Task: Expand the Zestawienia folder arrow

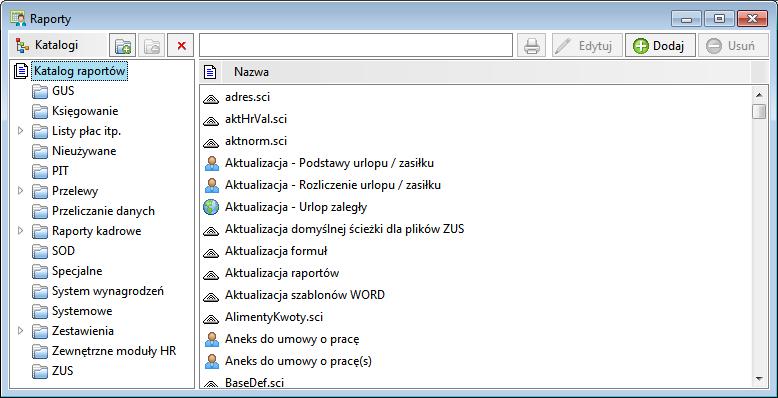Action: click(20, 331)
